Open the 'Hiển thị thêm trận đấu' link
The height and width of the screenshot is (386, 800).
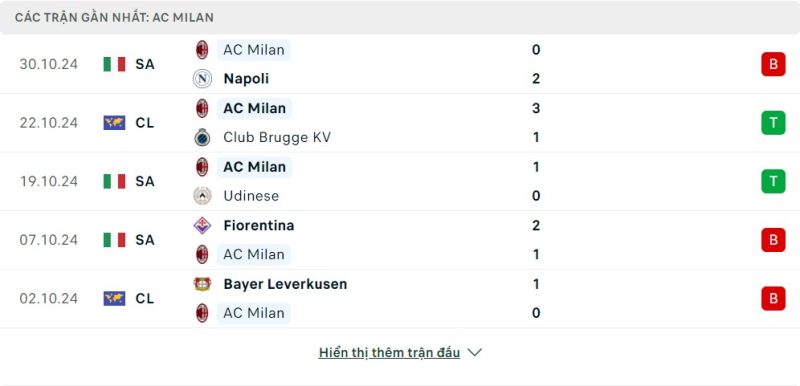pyautogui.click(x=389, y=353)
